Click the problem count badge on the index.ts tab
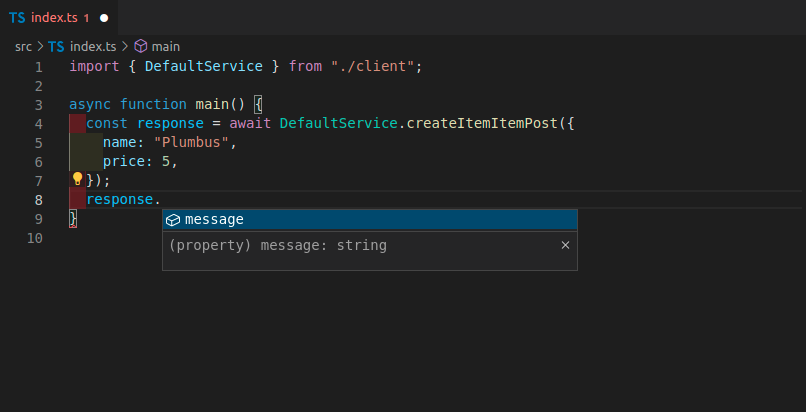The width and height of the screenshot is (806, 412). coord(87,18)
